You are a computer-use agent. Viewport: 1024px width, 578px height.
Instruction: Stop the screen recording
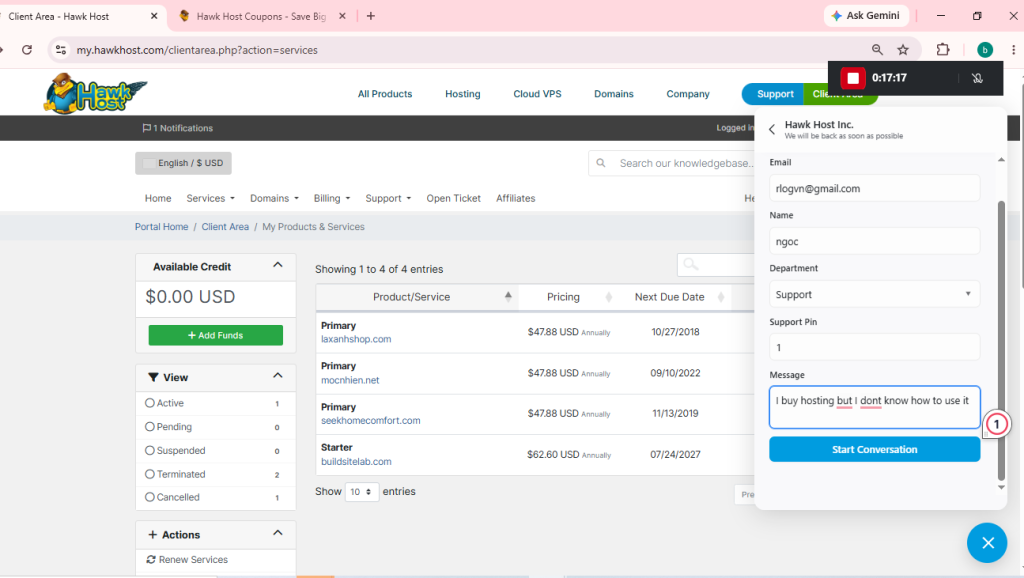point(853,78)
